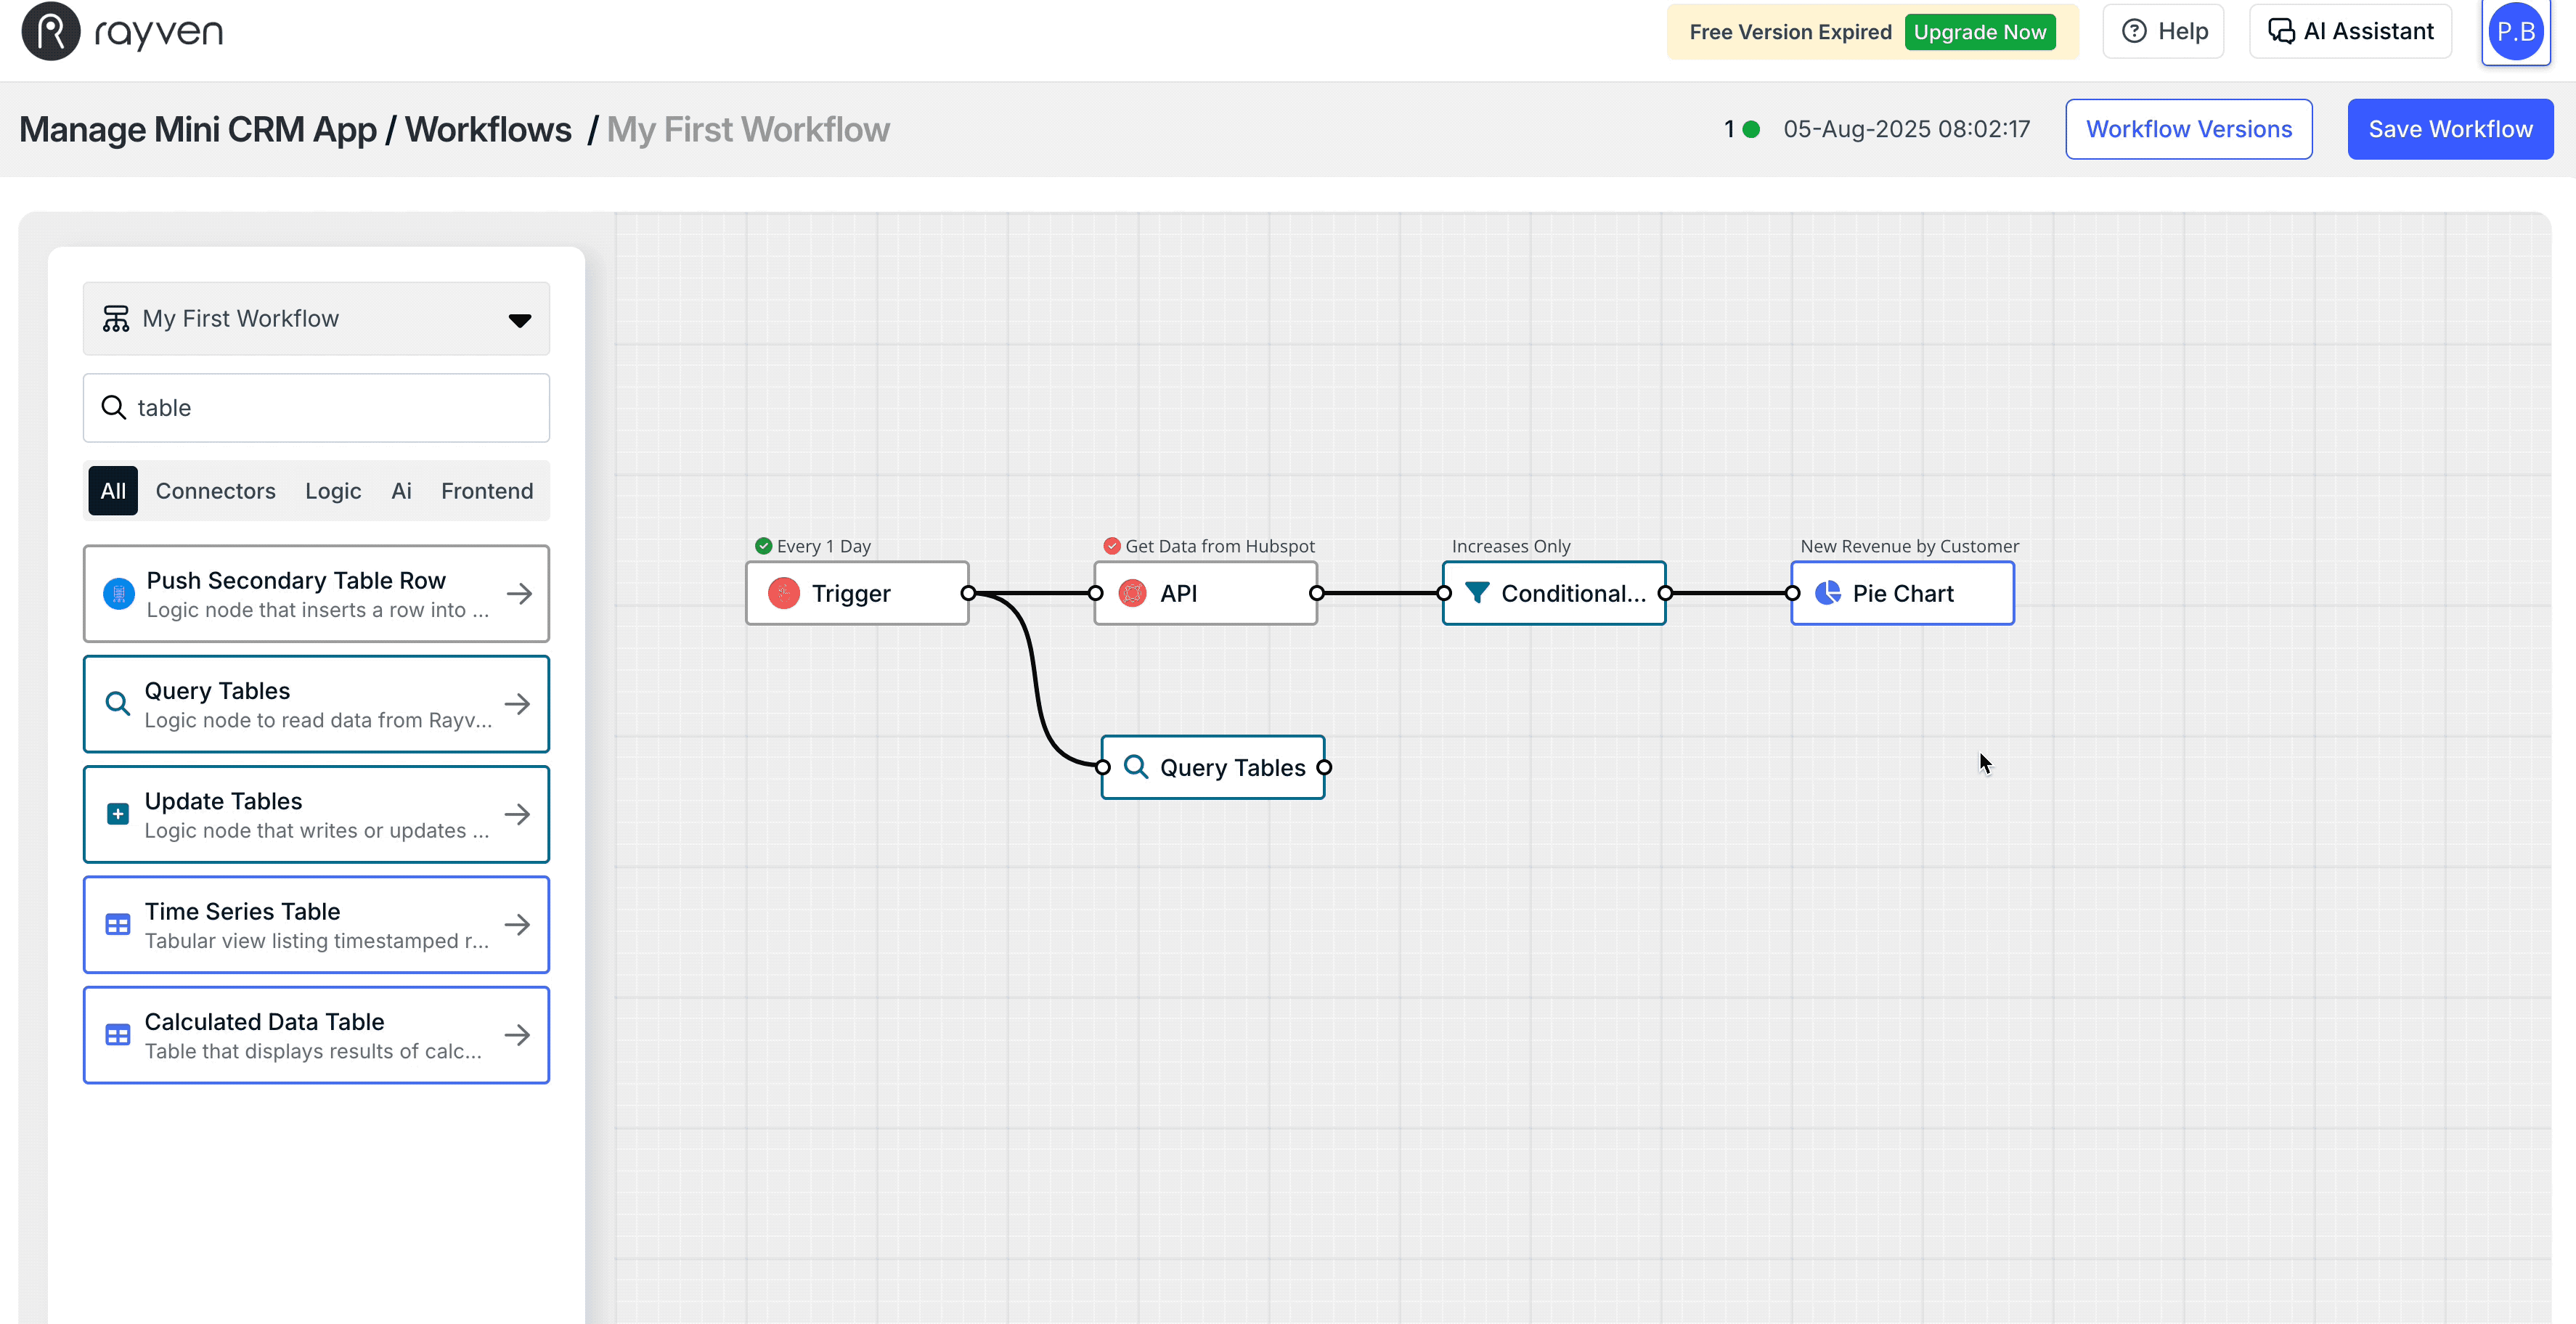Switch to the Logic tab

click(x=333, y=491)
